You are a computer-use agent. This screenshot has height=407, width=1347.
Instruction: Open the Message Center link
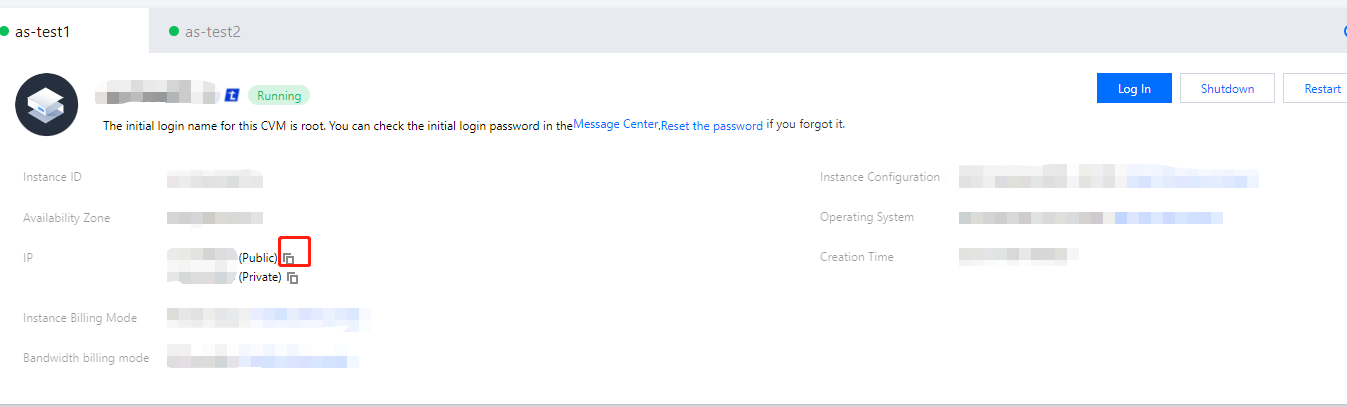615,125
